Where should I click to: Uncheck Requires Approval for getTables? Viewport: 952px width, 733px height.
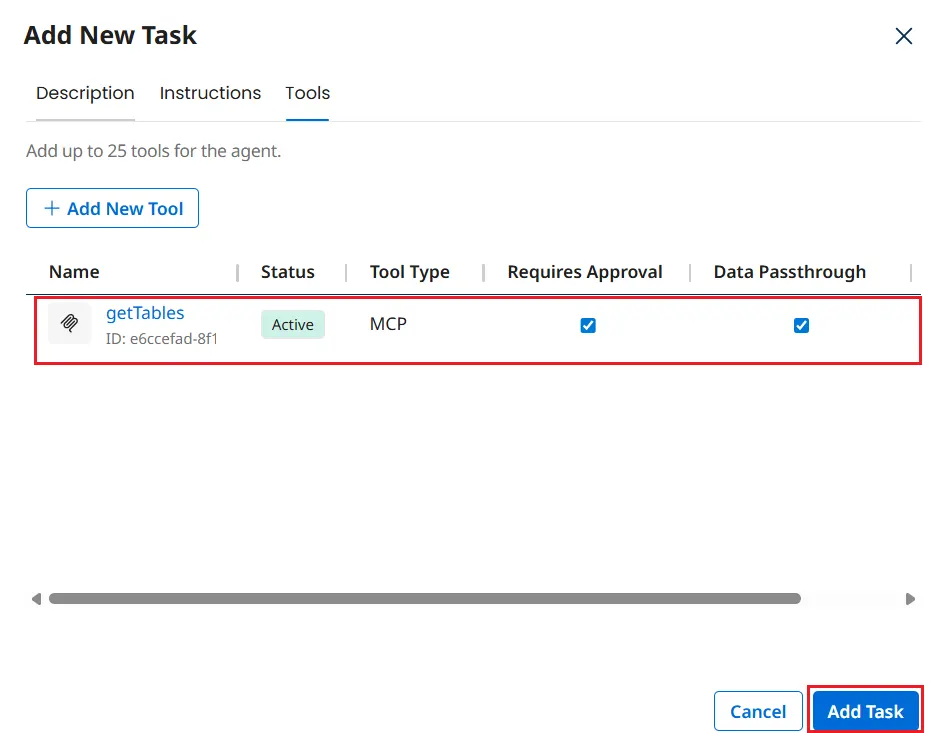point(588,325)
